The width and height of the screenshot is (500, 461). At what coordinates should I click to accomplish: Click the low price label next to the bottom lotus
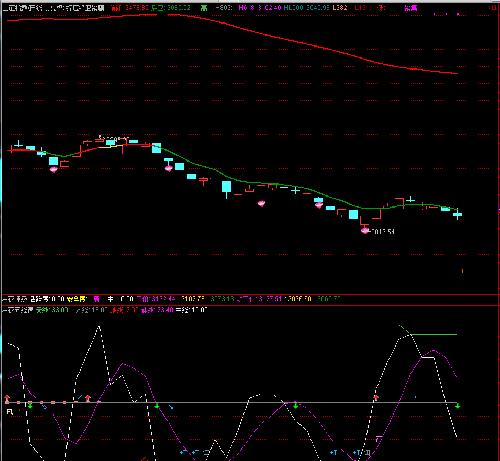click(383, 231)
